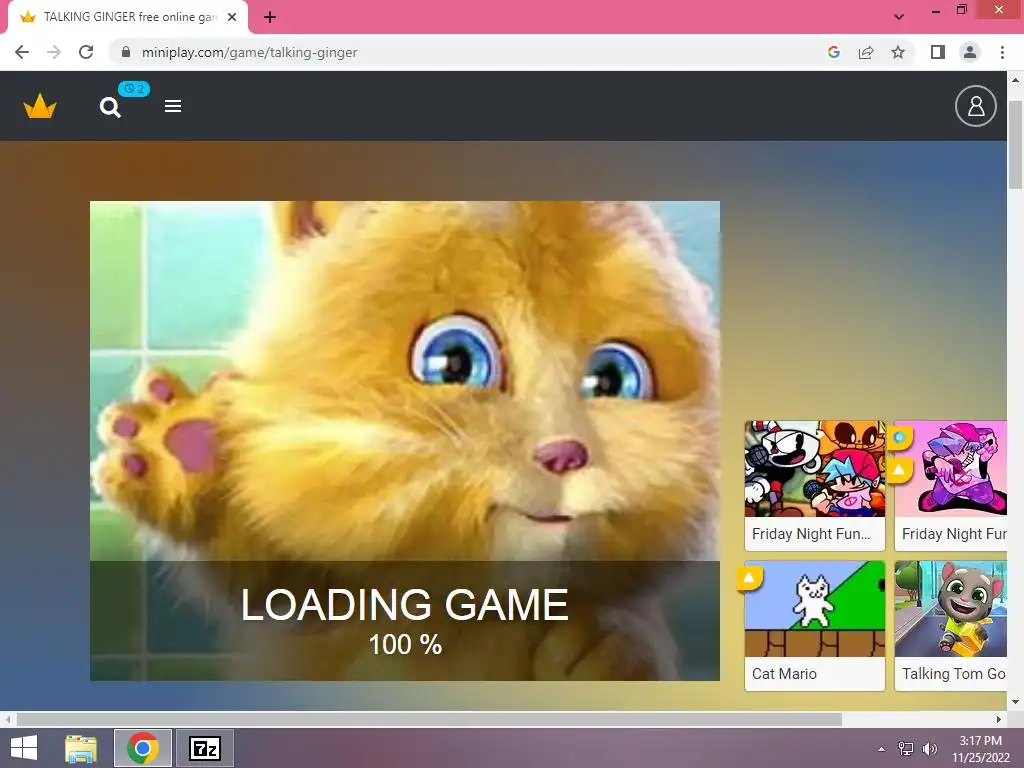
Task: Click the vertical page scrollbar thumb
Action: coord(1015,145)
